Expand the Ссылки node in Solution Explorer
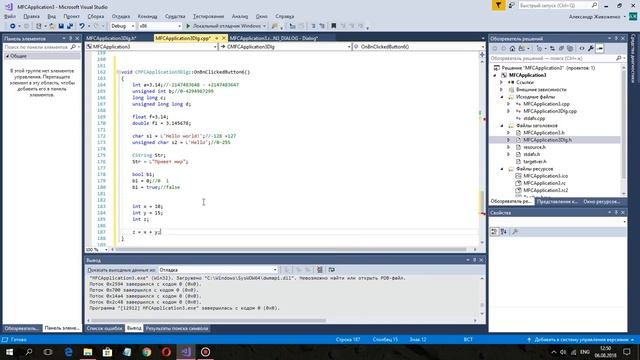This screenshot has height=360, width=640. tap(502, 82)
